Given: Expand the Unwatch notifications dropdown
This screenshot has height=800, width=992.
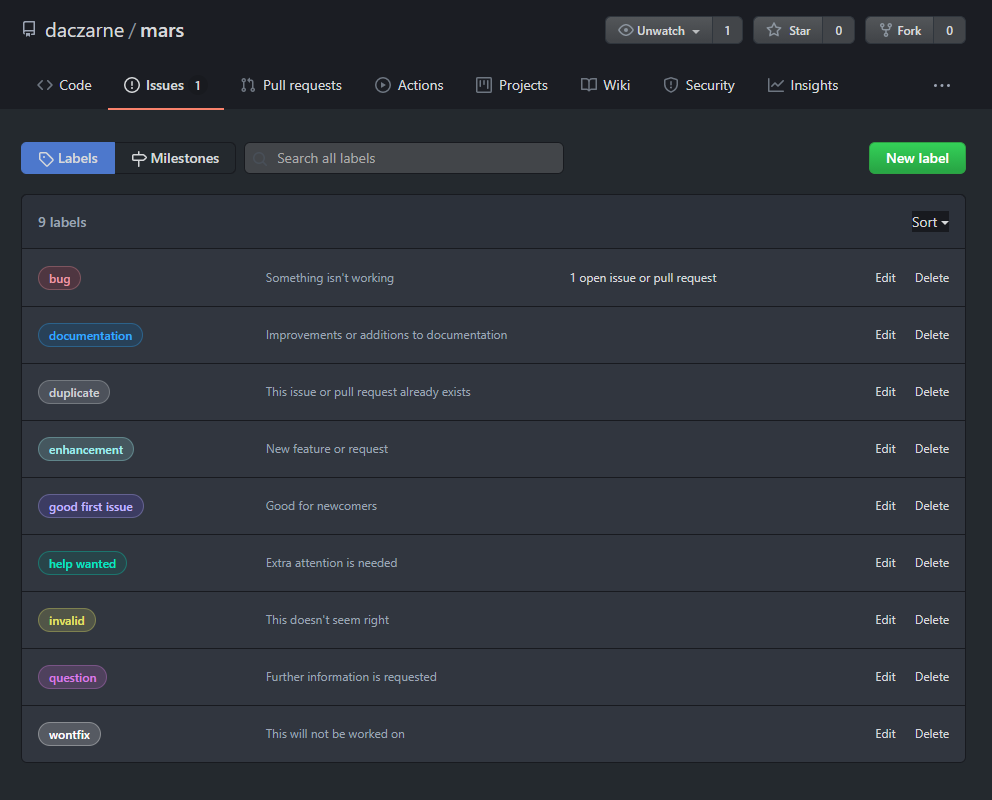Looking at the screenshot, I should coord(659,30).
